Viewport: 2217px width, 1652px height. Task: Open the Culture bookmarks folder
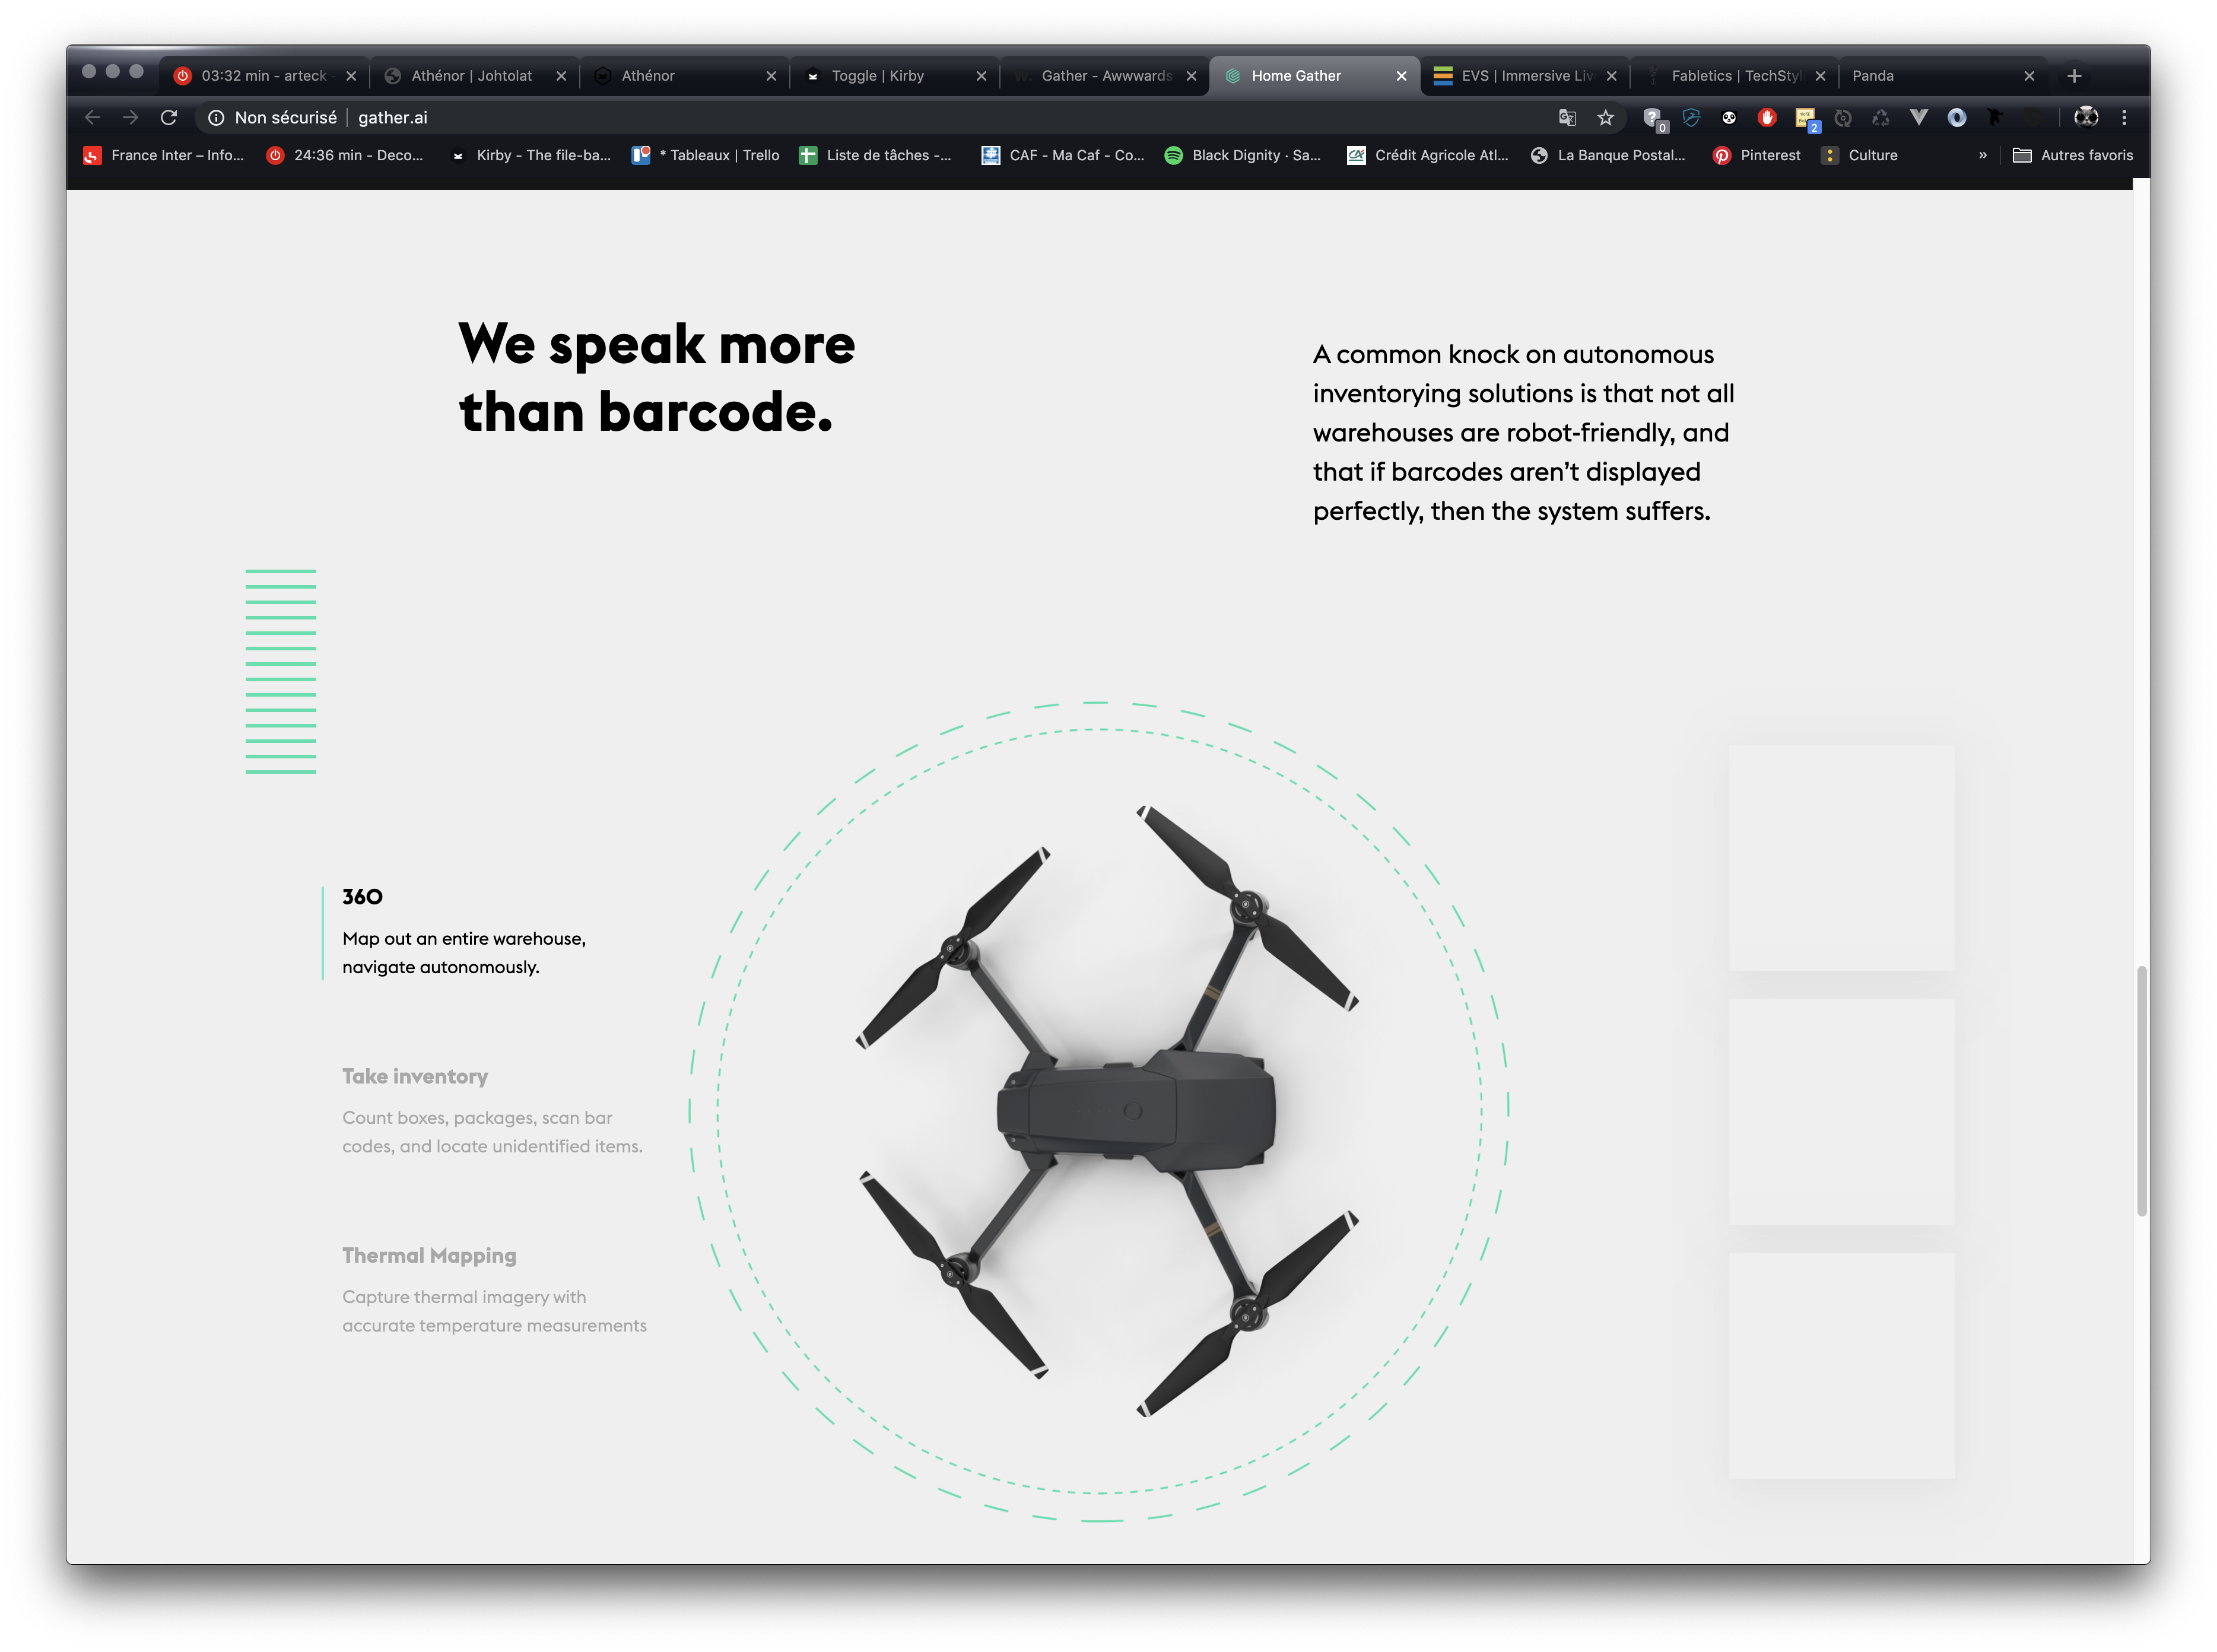coord(1860,156)
